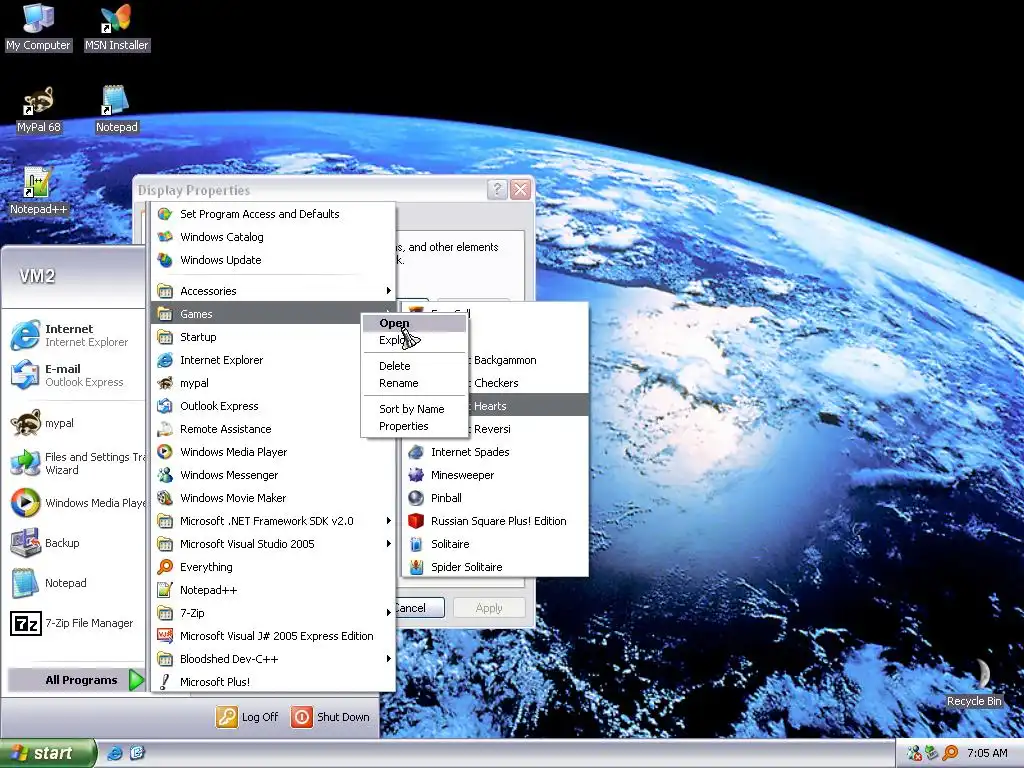Screen dimensions: 1024x768
Task: Launch 7-Zip File Manager
Action: pyautogui.click(x=74, y=623)
